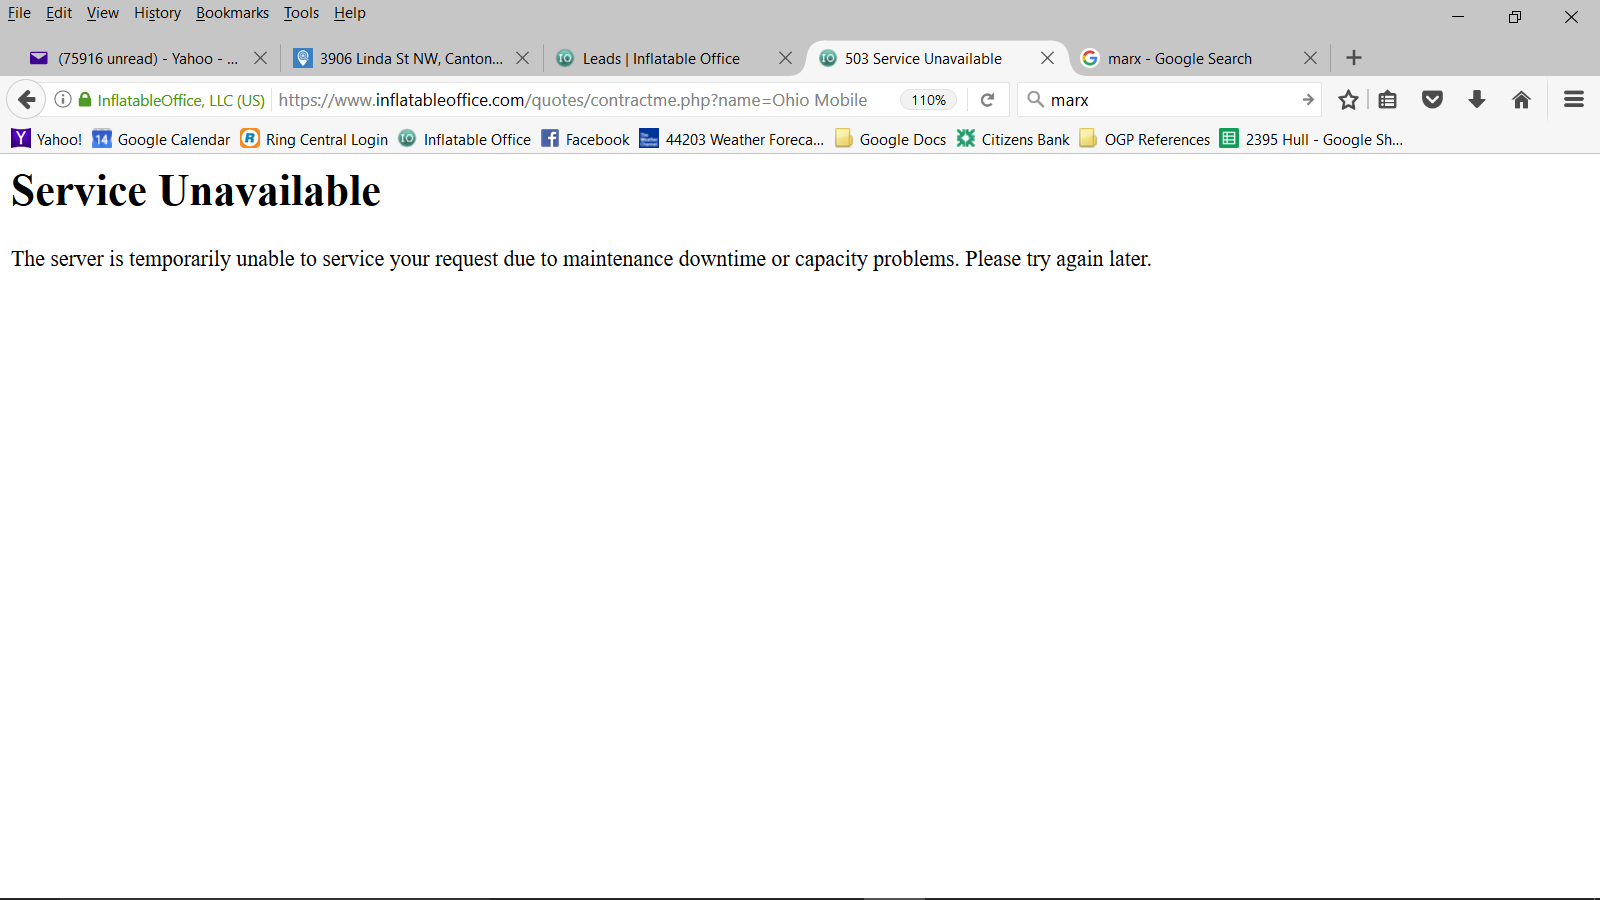
Task: Save page to Pocket icon
Action: click(x=1432, y=100)
